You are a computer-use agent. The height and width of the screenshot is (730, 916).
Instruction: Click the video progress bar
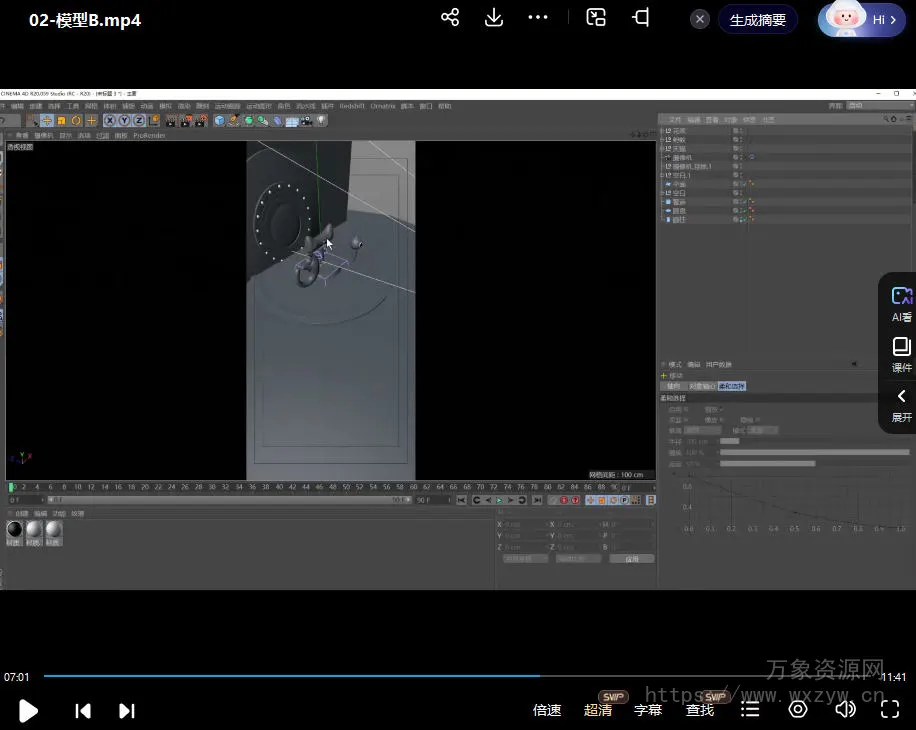coord(458,677)
